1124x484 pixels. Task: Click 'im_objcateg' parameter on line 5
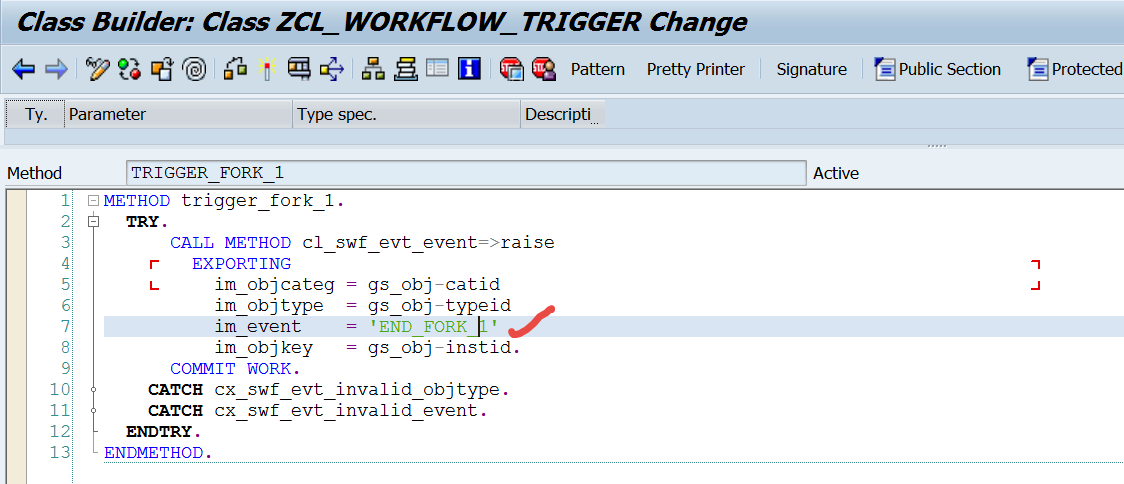point(275,285)
